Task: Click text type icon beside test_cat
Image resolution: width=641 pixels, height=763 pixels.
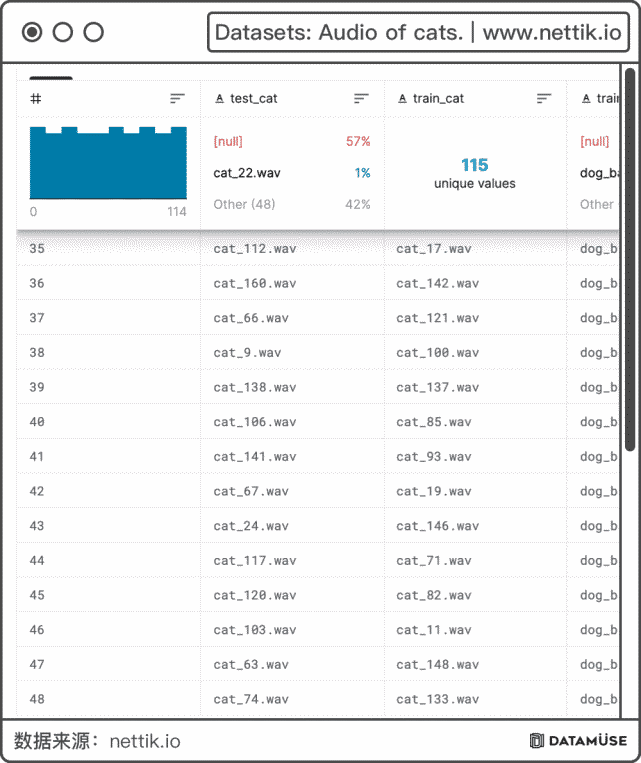Action: click(x=220, y=99)
